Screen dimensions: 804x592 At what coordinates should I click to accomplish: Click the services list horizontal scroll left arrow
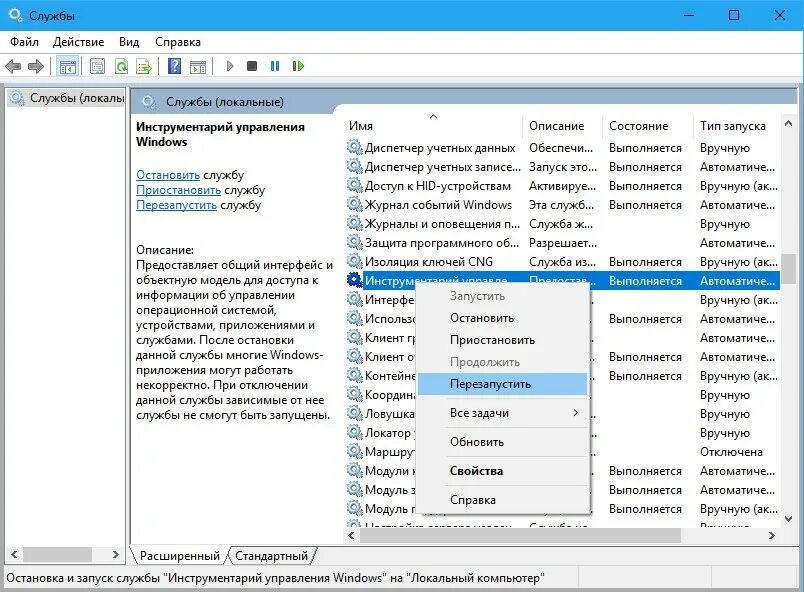click(x=351, y=536)
